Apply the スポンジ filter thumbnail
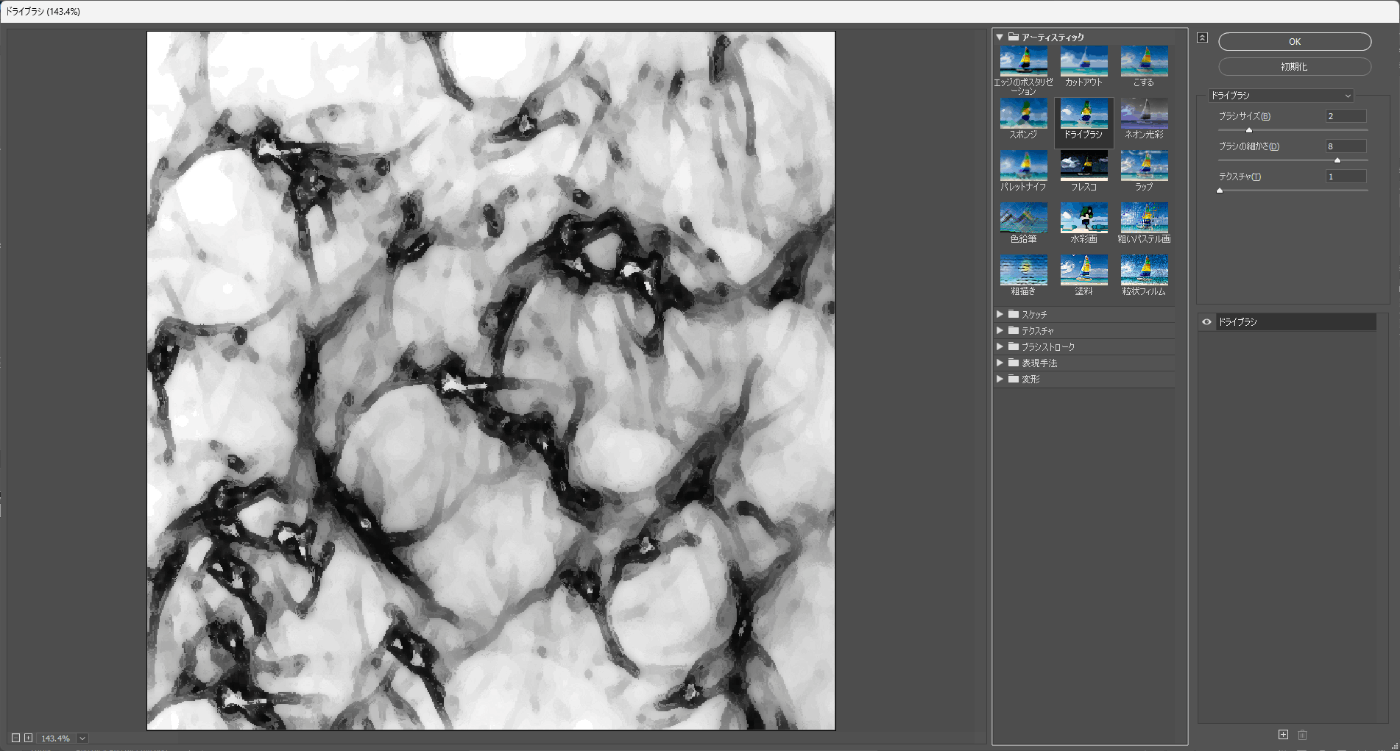 1024,114
